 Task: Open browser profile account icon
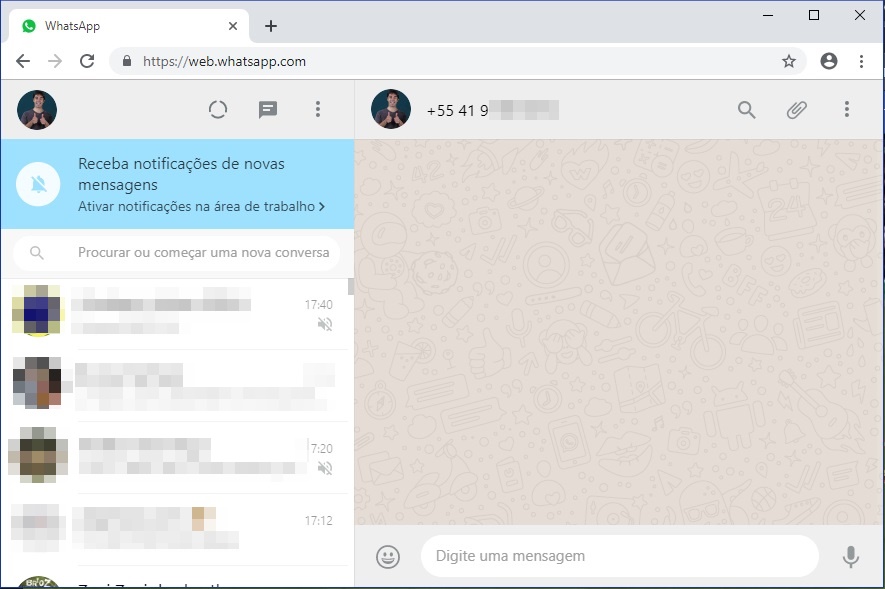point(829,61)
